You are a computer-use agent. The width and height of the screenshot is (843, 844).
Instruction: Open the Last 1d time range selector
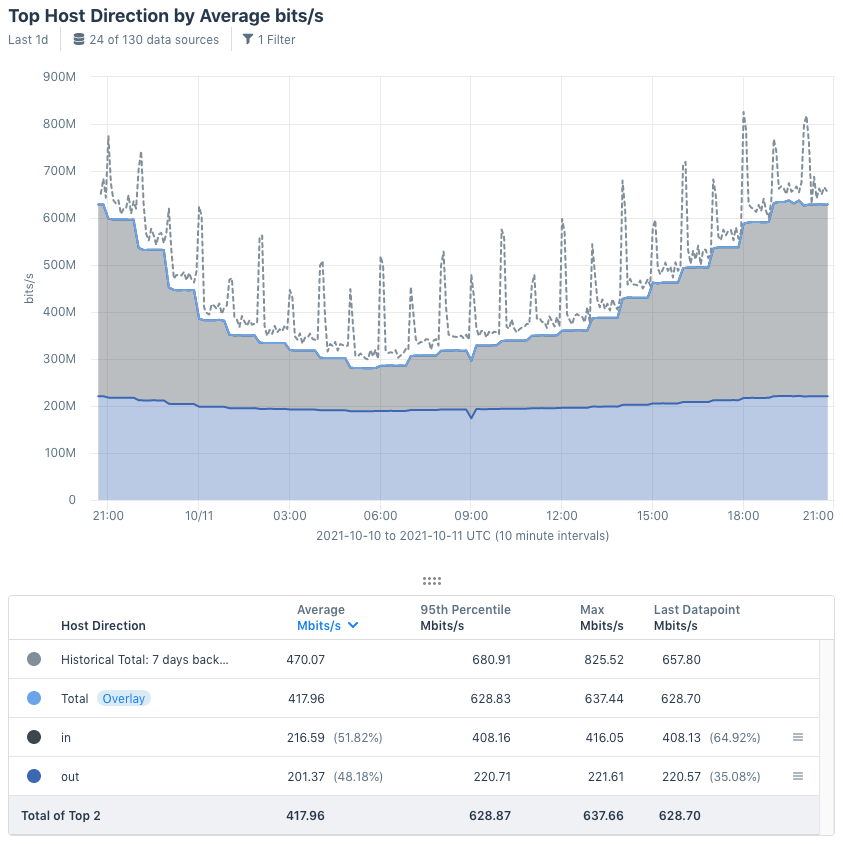pos(28,40)
